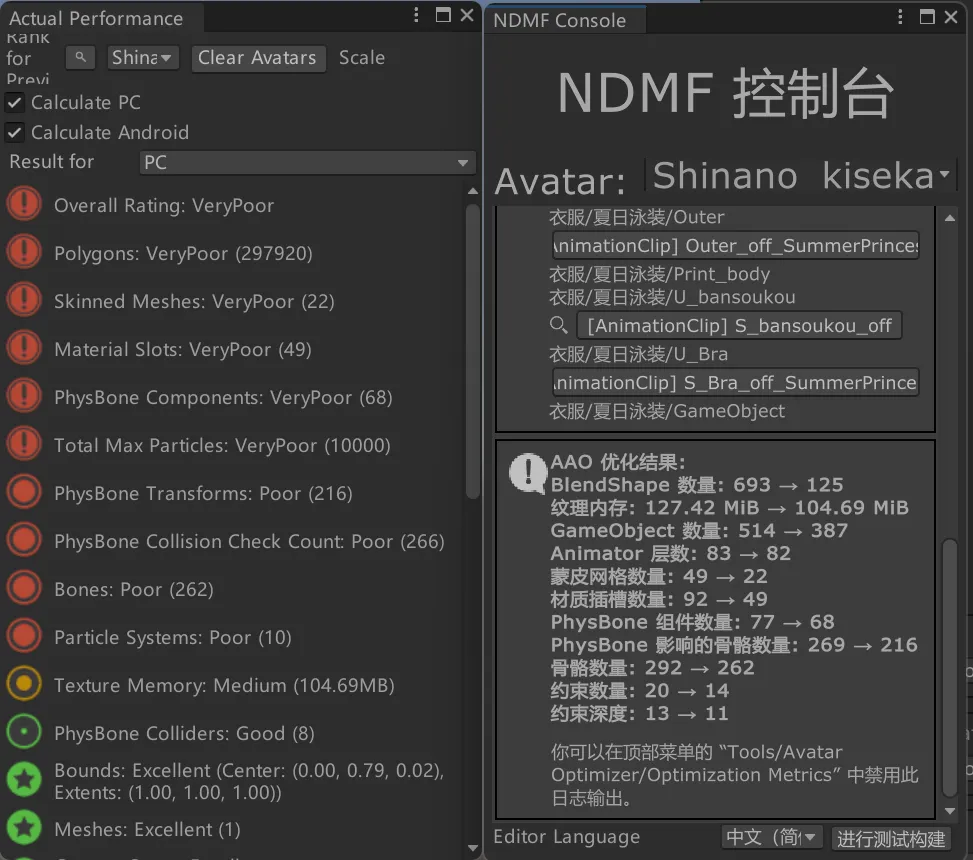
Task: Click the 衣服/夏日泳装/Outer path text
Action: [637, 217]
